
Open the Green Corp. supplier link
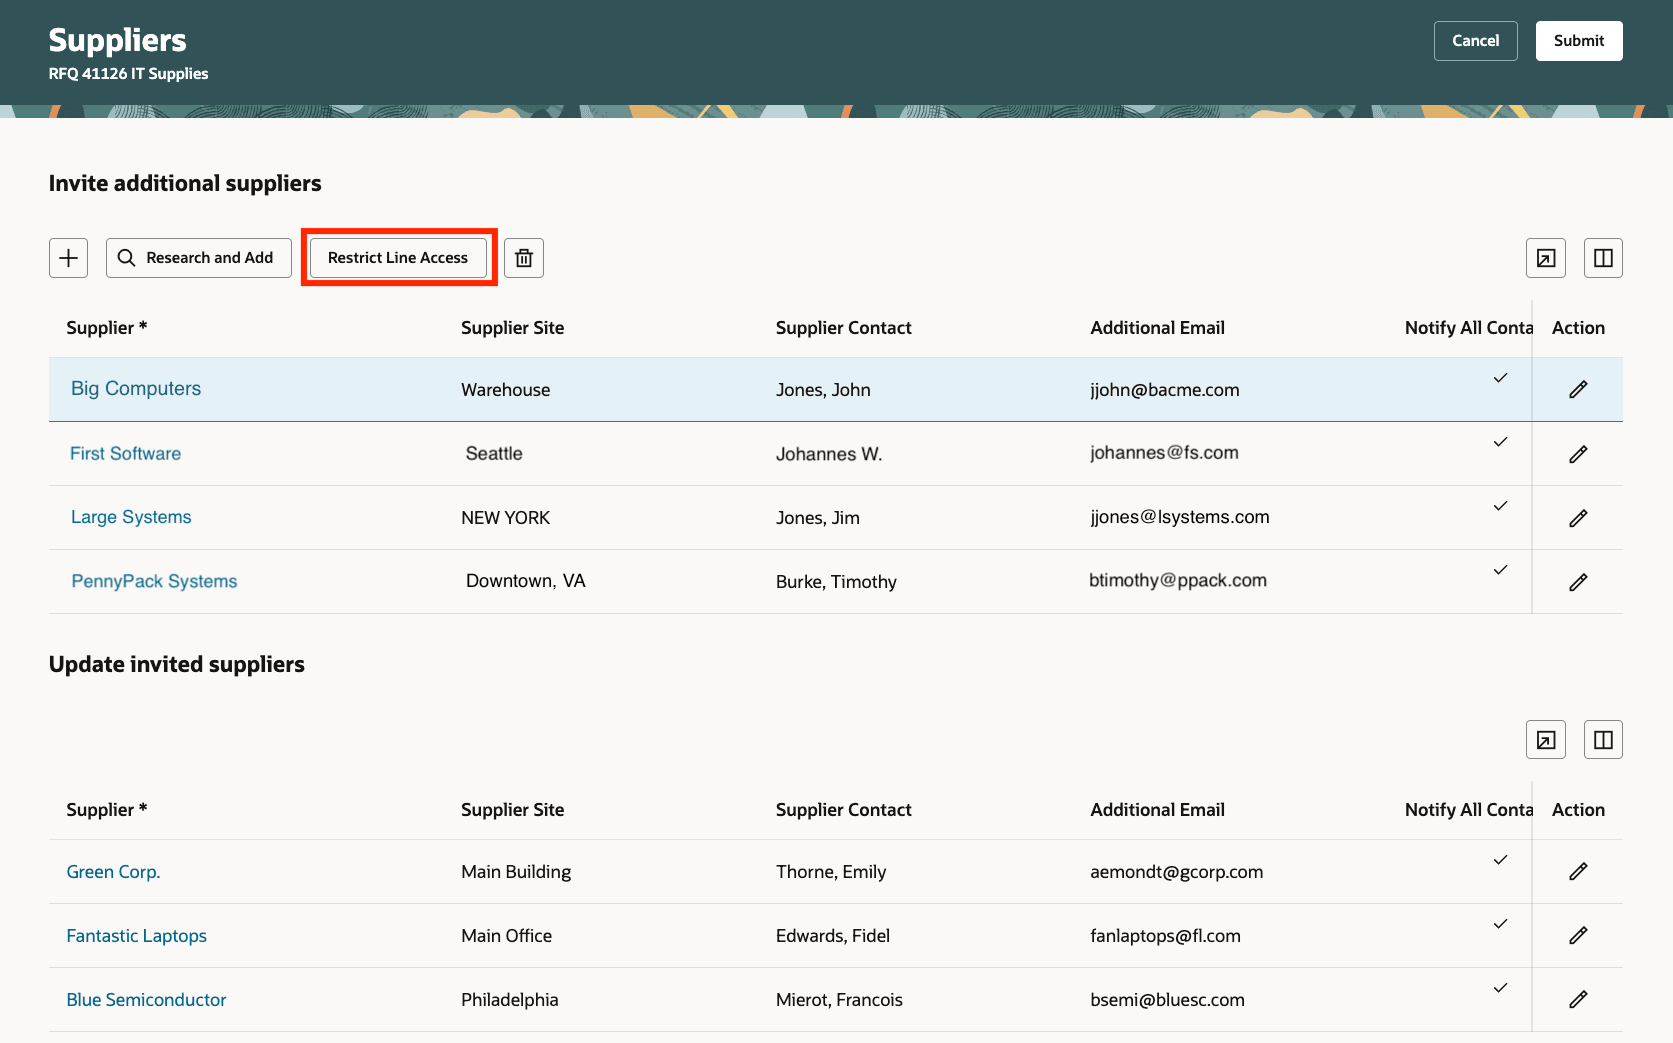(113, 872)
